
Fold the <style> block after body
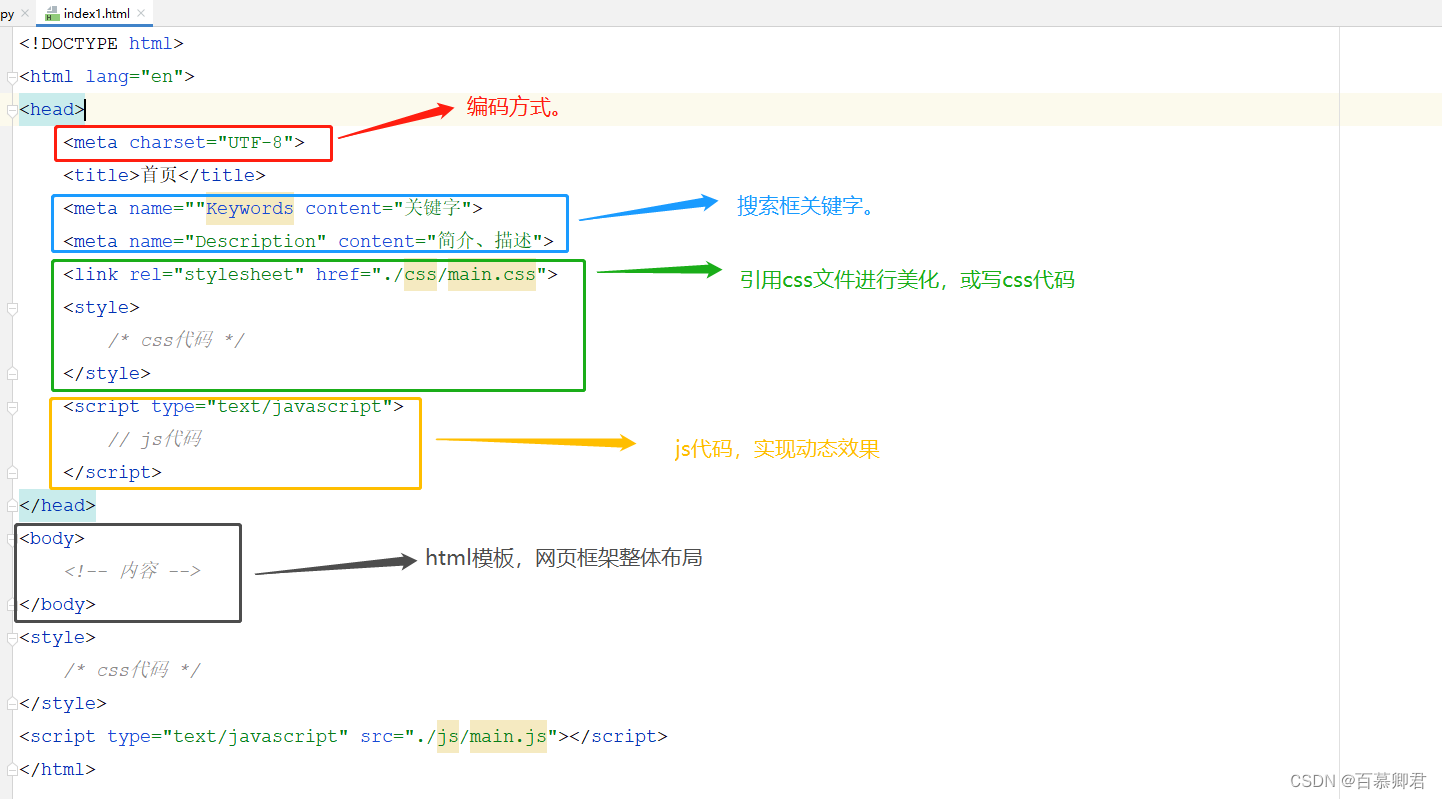(11, 638)
